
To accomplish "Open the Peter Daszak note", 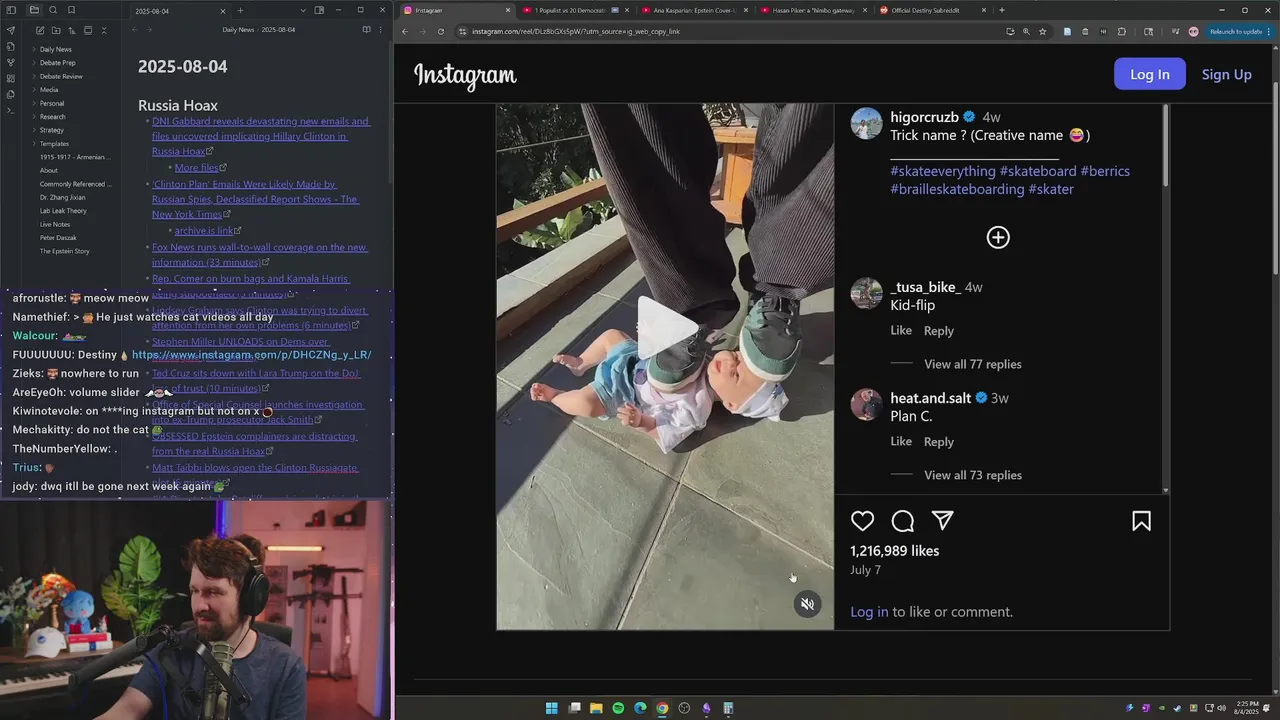I will [x=58, y=238].
